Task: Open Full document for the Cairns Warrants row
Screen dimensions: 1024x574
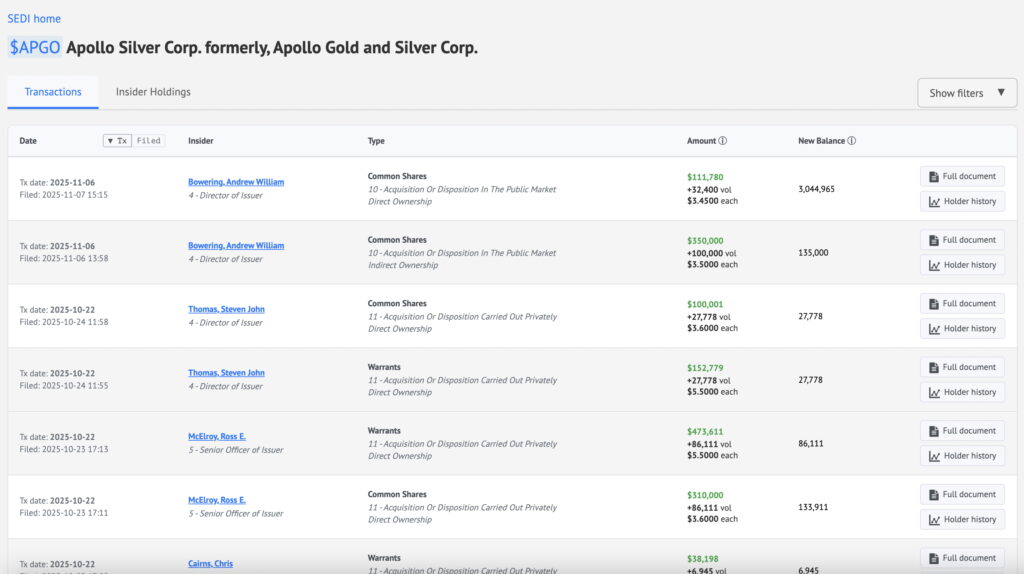Action: pos(962,558)
